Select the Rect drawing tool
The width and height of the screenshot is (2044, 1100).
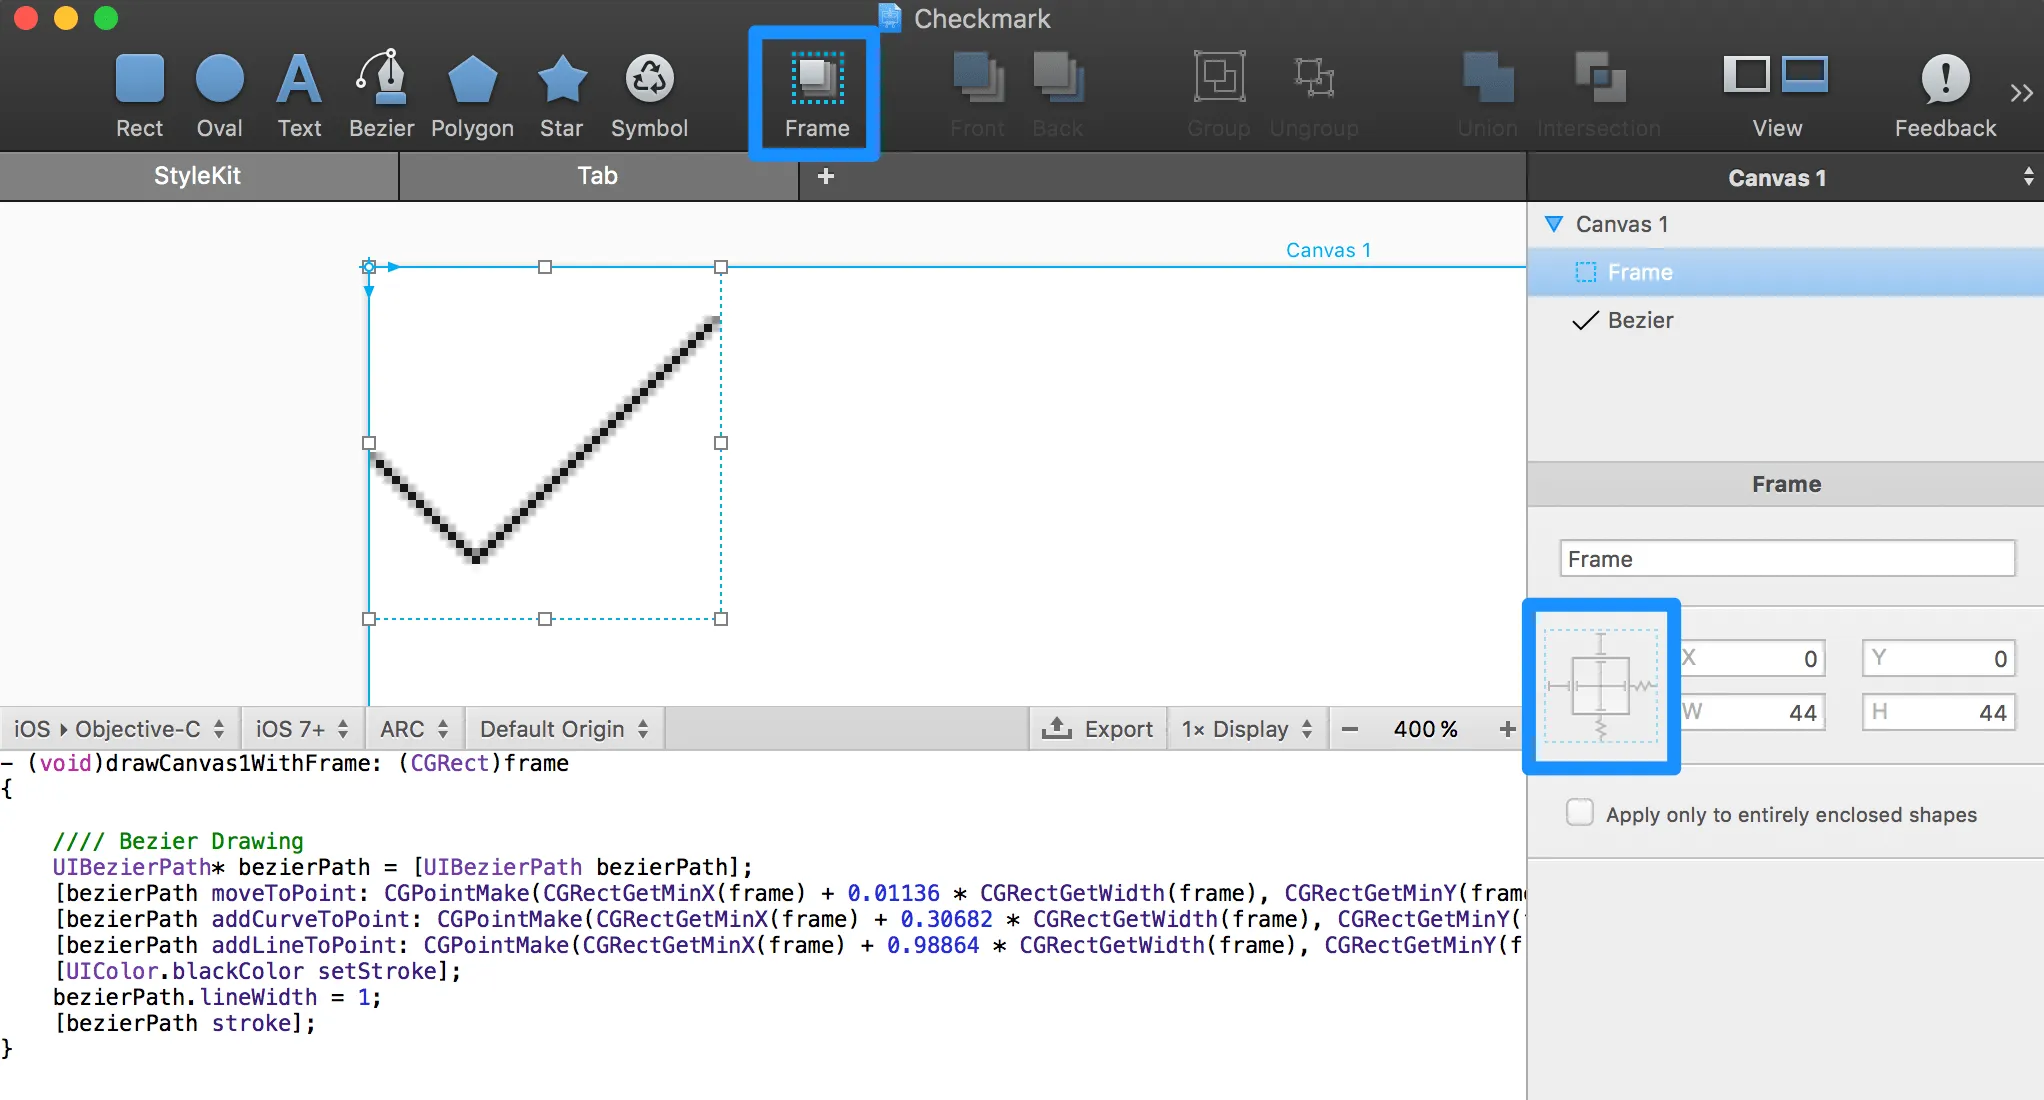click(x=139, y=90)
